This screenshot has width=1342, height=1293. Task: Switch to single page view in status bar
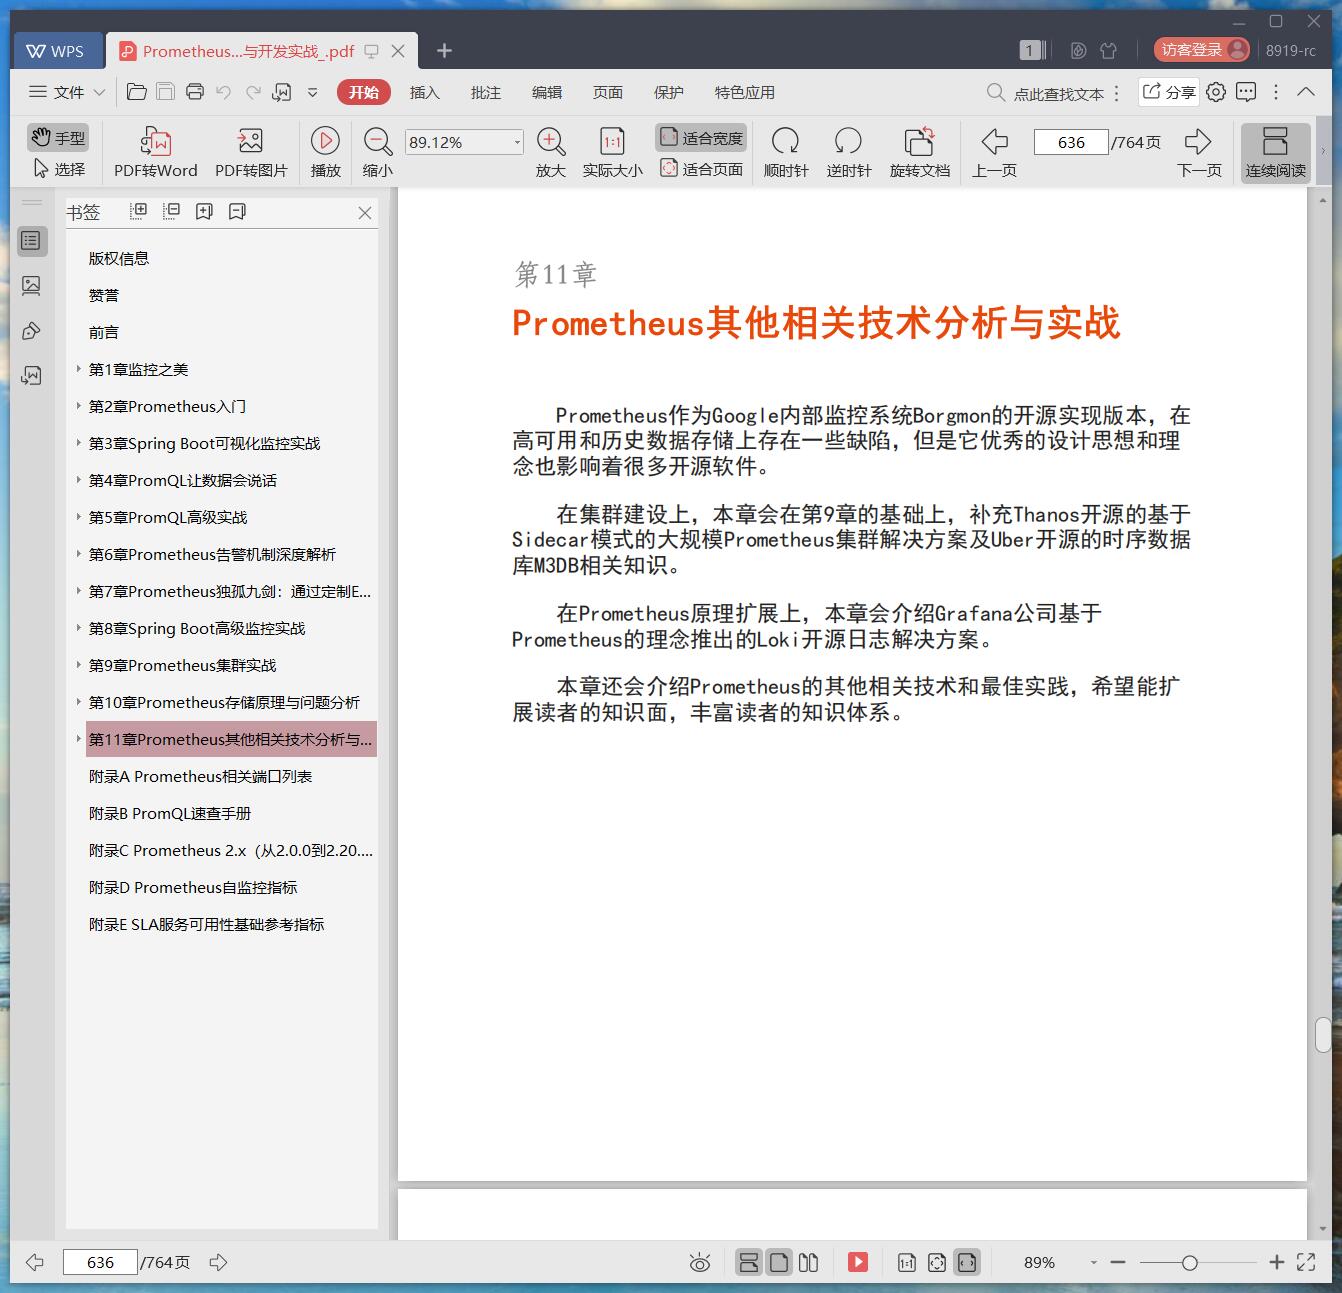(779, 1262)
